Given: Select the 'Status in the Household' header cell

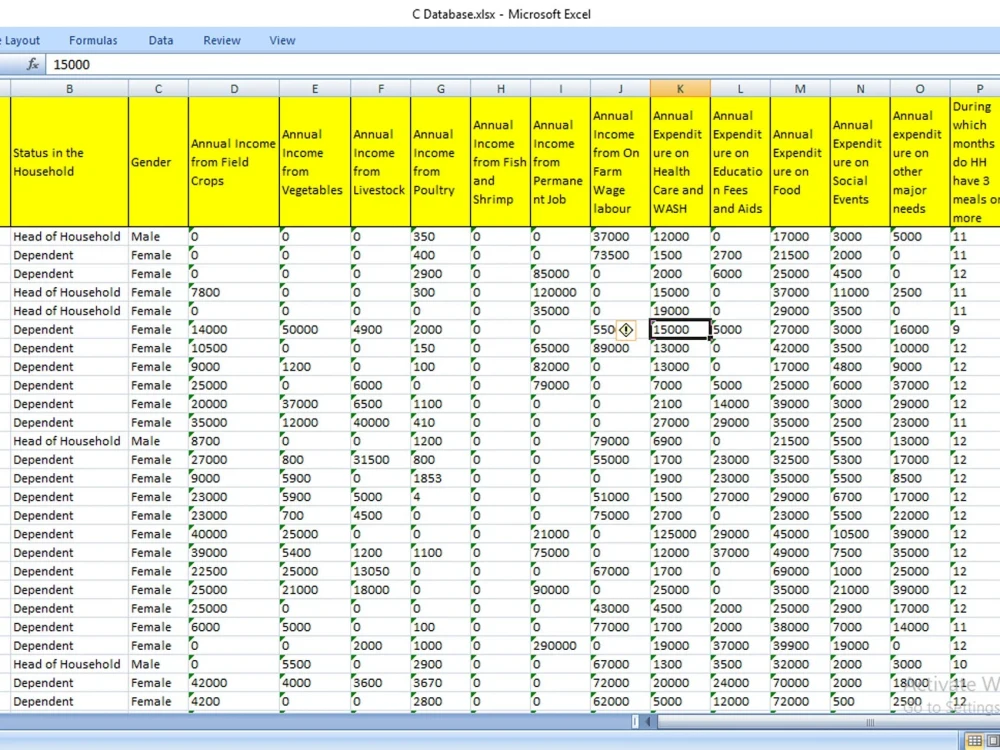Looking at the screenshot, I should [x=70, y=162].
